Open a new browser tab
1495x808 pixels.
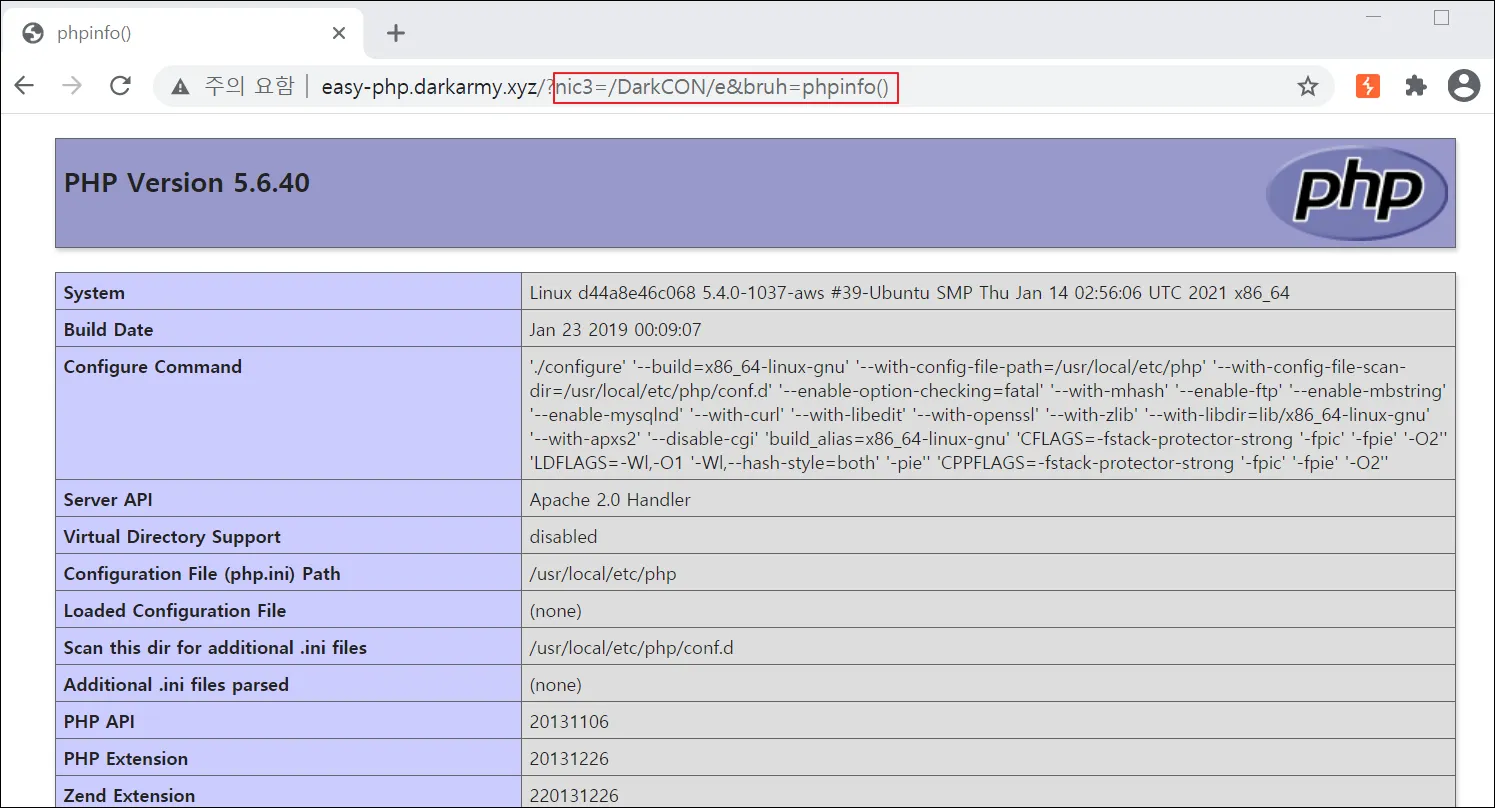pos(396,33)
